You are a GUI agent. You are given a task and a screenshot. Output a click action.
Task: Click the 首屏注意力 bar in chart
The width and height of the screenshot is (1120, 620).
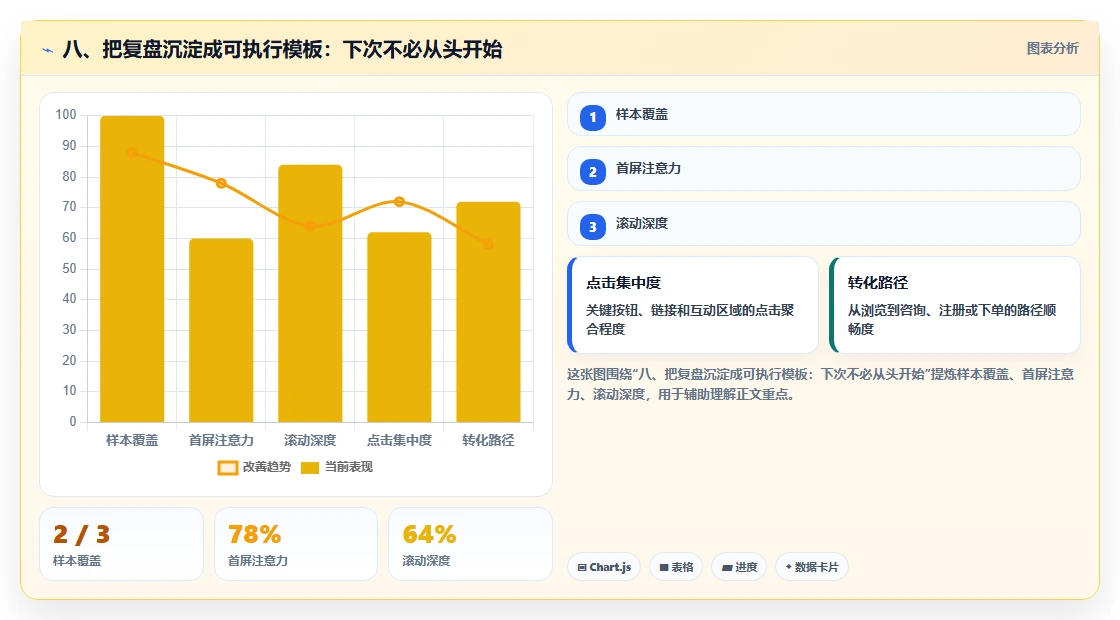pos(221,330)
